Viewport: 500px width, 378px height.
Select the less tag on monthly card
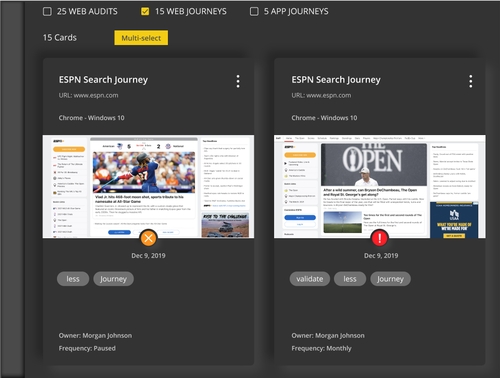[350, 279]
